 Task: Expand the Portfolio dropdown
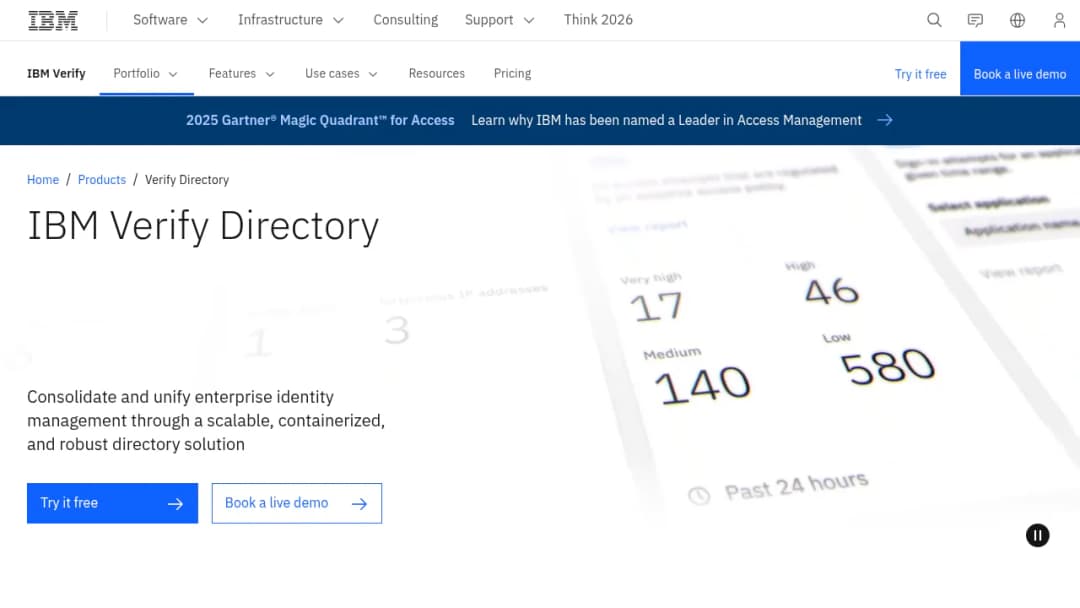pos(146,74)
